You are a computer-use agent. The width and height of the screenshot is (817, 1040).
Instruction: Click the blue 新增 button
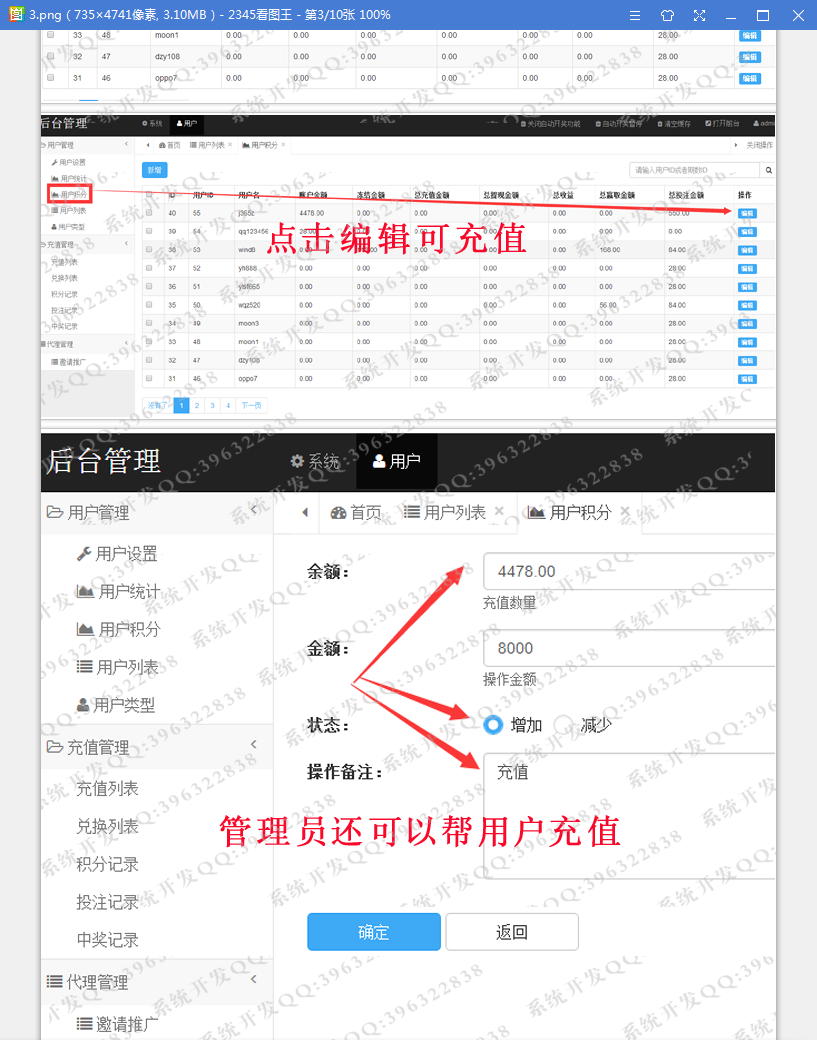(x=155, y=170)
